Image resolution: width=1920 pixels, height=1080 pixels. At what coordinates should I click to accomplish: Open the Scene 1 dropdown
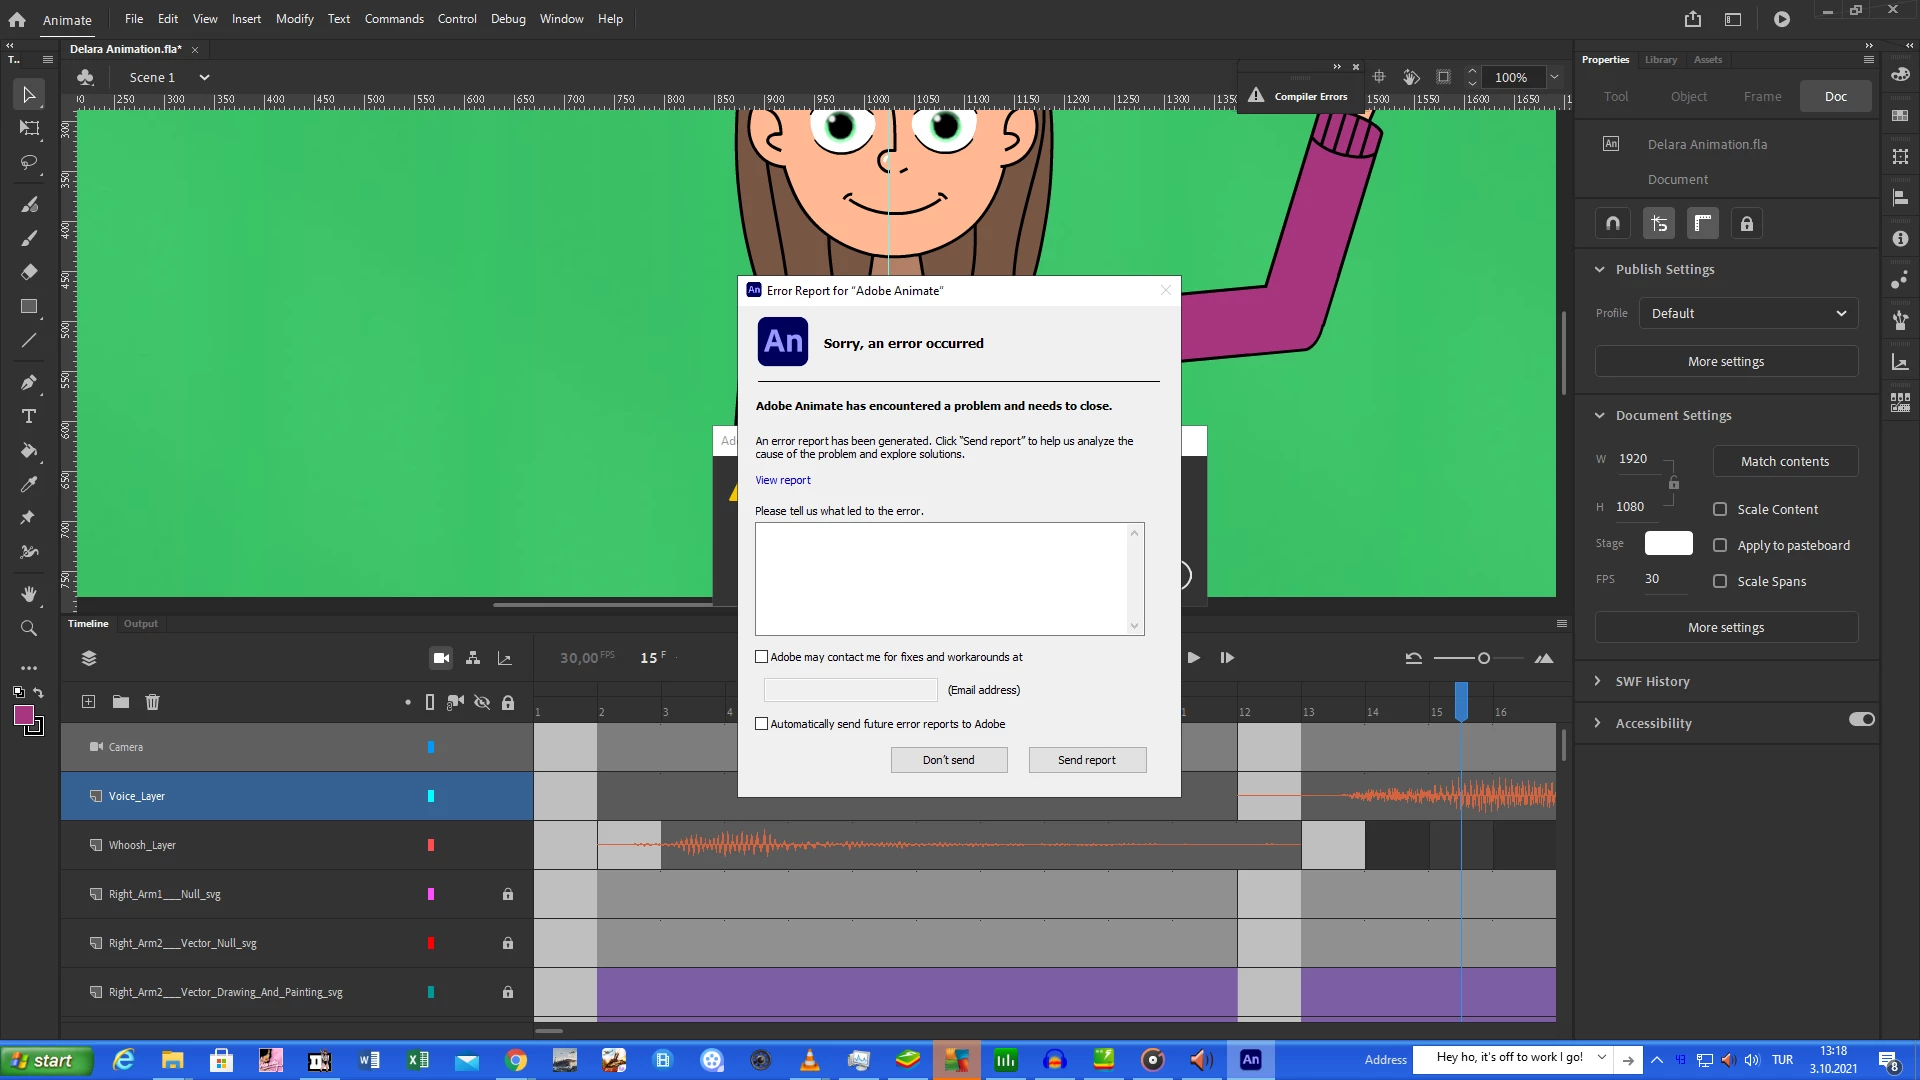[204, 77]
